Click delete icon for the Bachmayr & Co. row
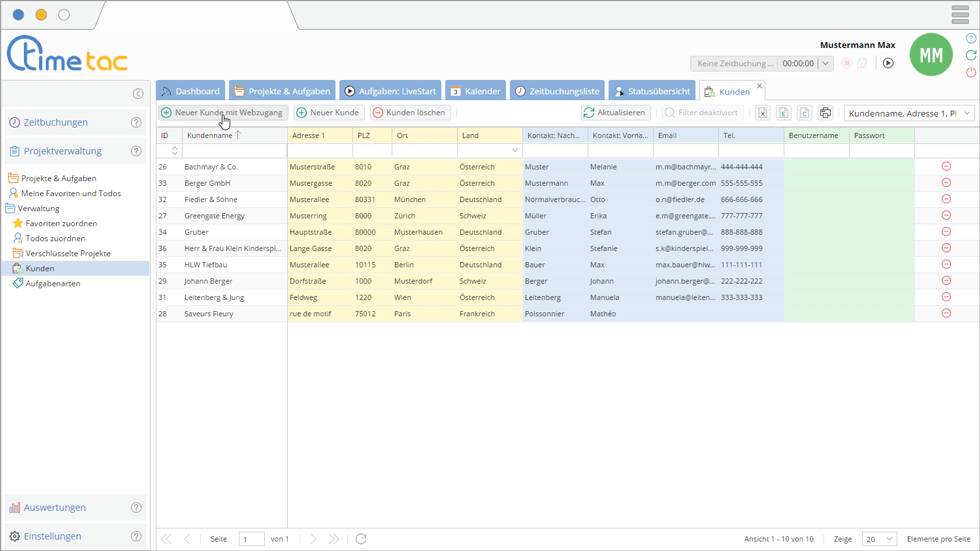Screen dimensions: 980x551 pyautogui.click(x=946, y=167)
